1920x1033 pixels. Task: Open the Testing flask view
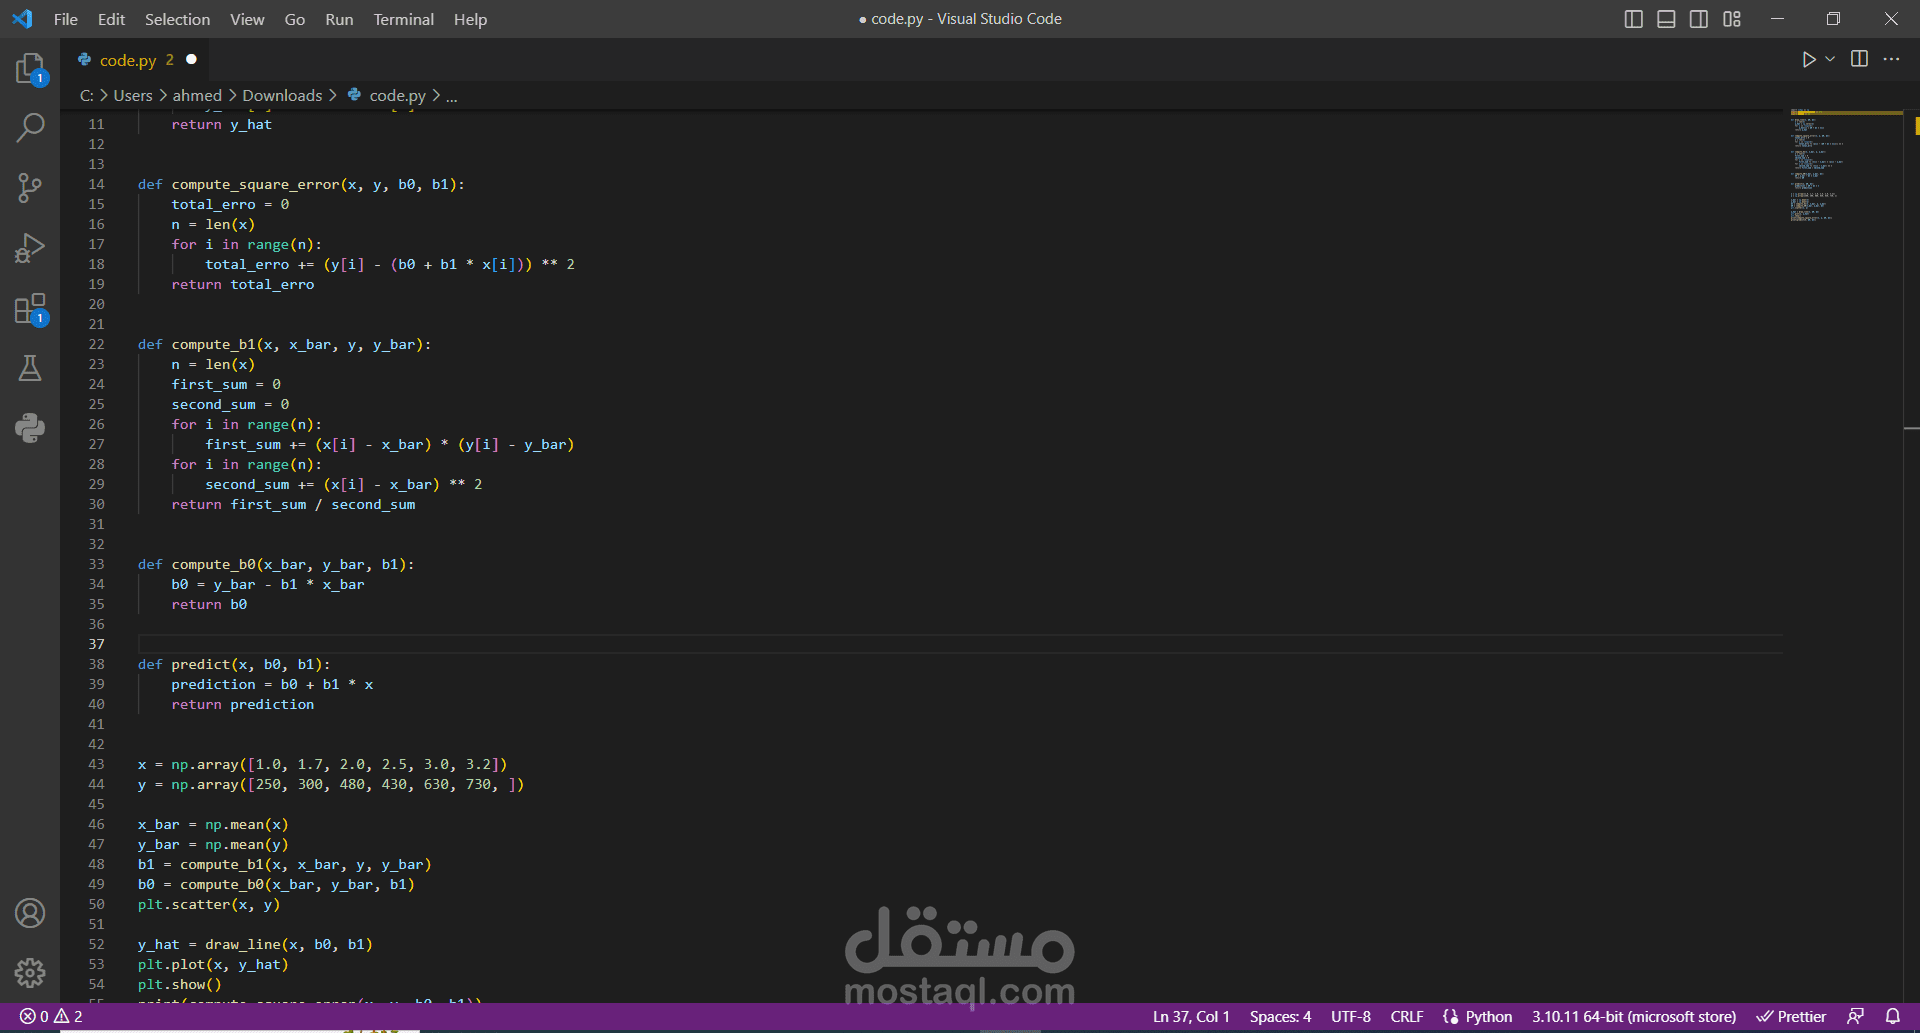point(30,368)
